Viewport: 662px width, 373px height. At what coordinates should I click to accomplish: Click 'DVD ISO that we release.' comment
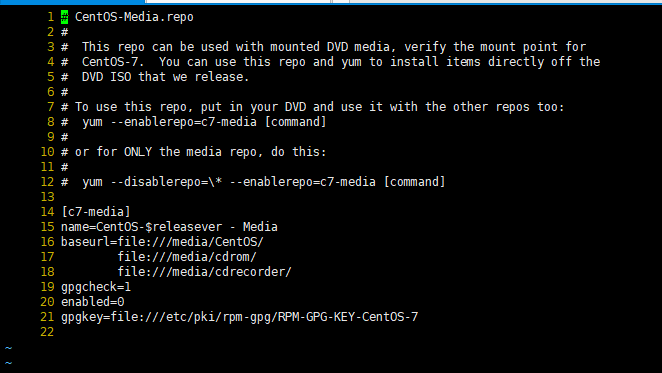[166, 77]
